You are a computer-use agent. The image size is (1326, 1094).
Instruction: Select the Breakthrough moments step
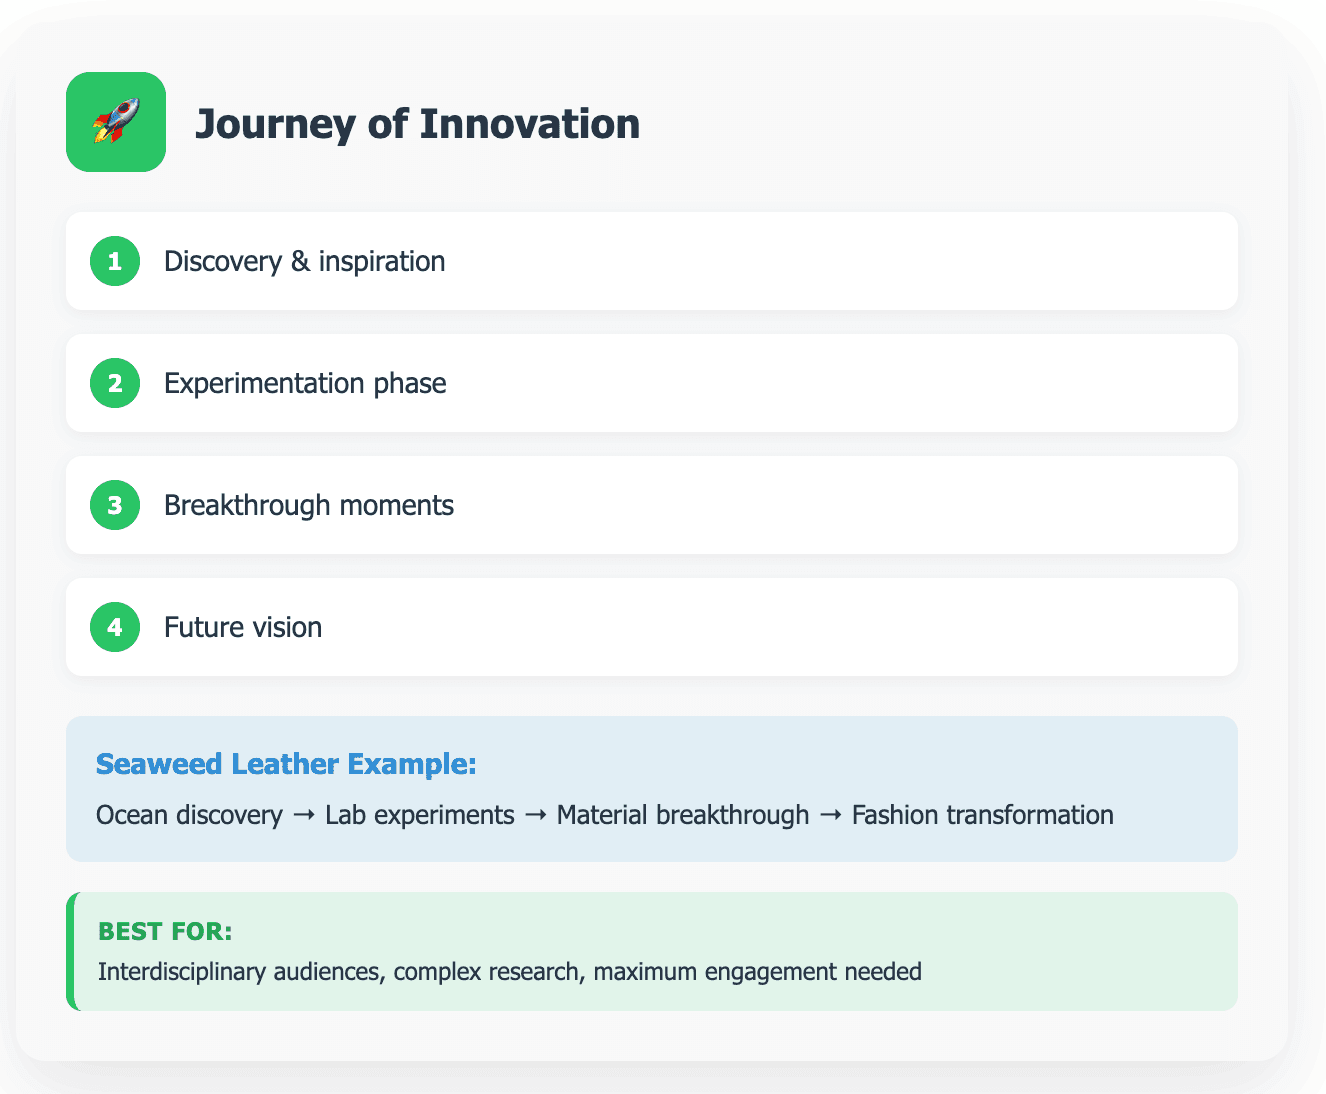click(652, 505)
